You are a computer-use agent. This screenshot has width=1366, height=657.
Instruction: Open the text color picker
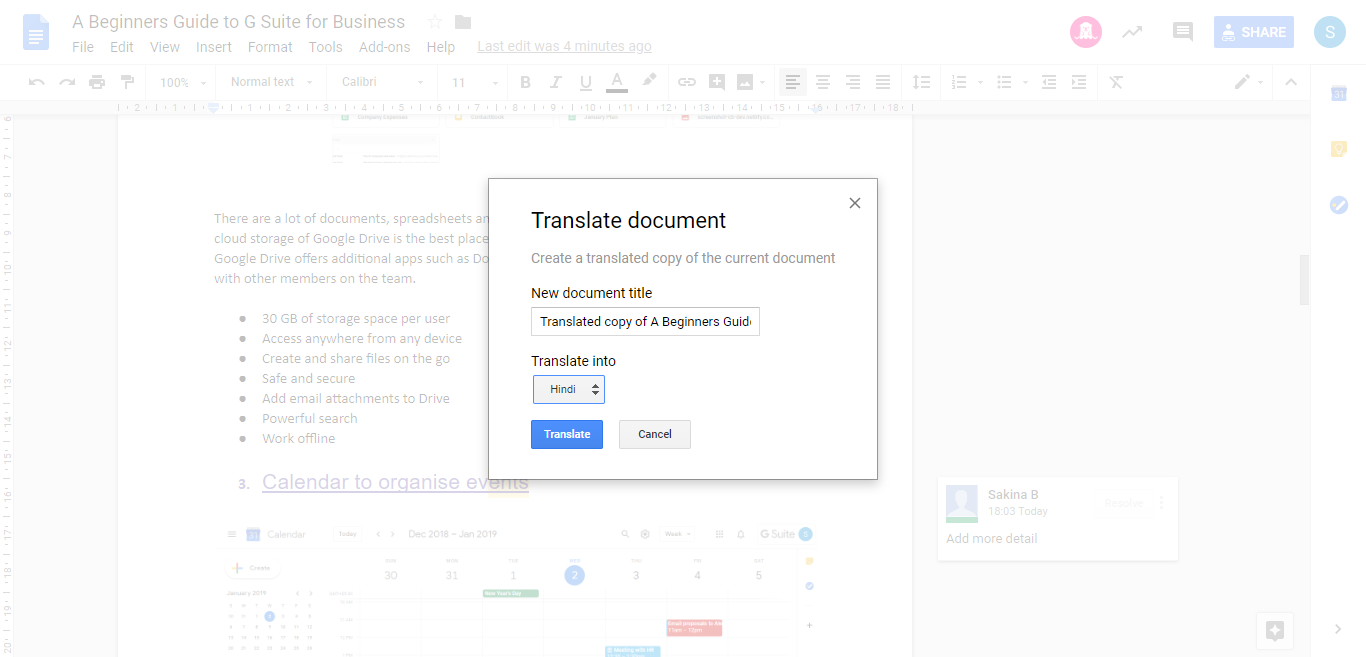point(617,82)
